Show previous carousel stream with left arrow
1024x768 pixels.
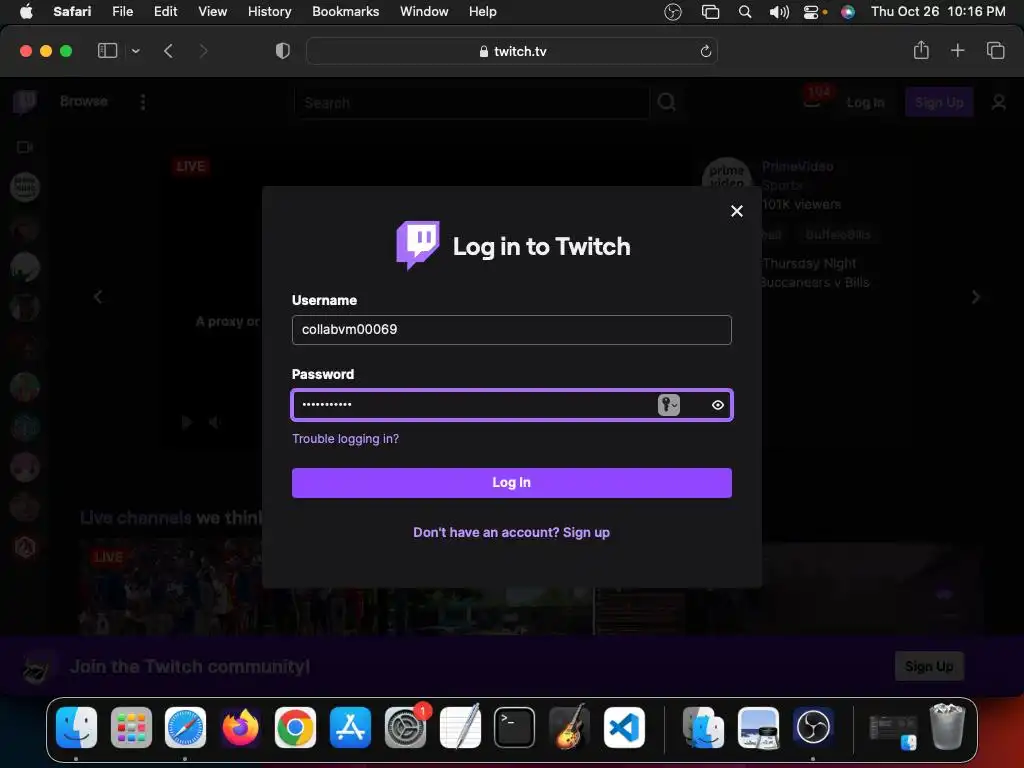(98, 297)
